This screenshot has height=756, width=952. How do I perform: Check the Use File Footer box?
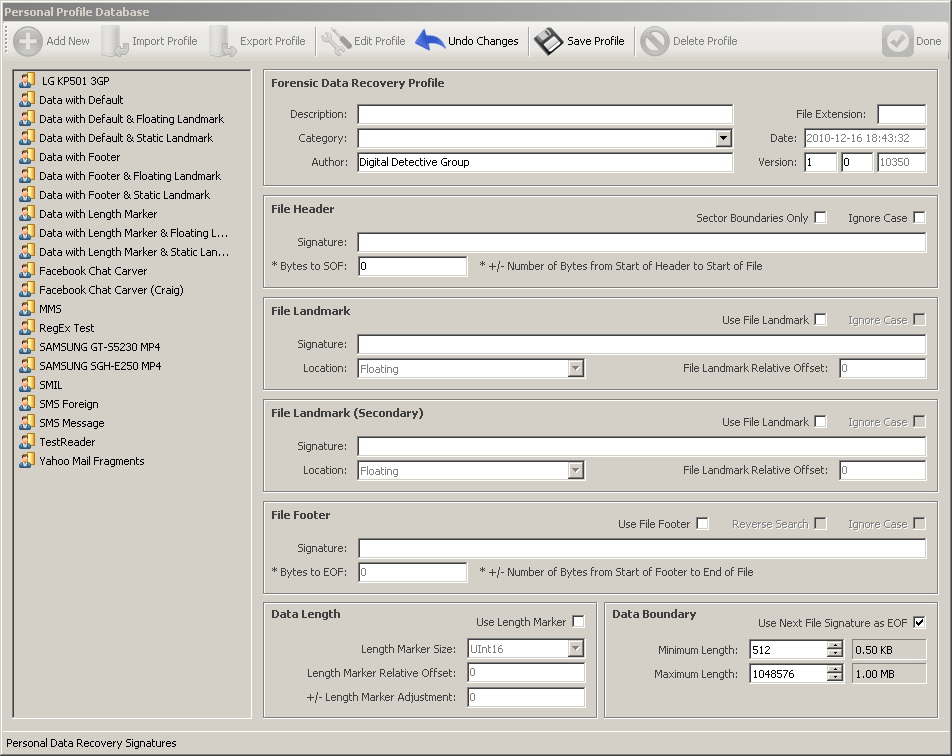coord(702,523)
